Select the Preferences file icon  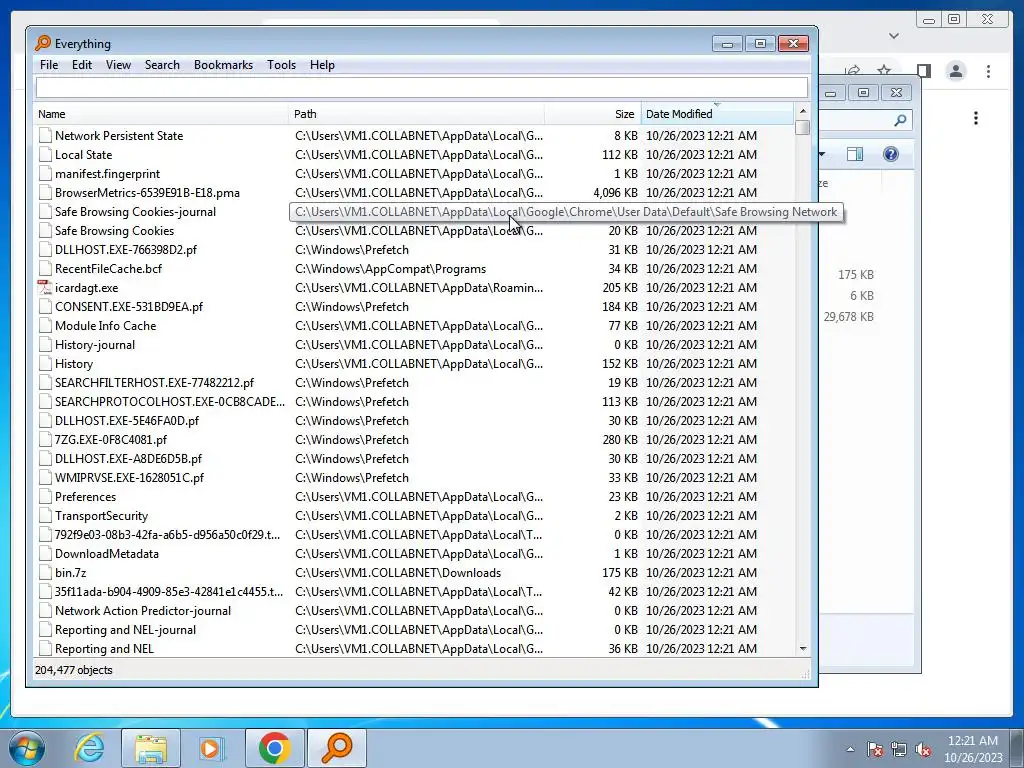tap(44, 497)
